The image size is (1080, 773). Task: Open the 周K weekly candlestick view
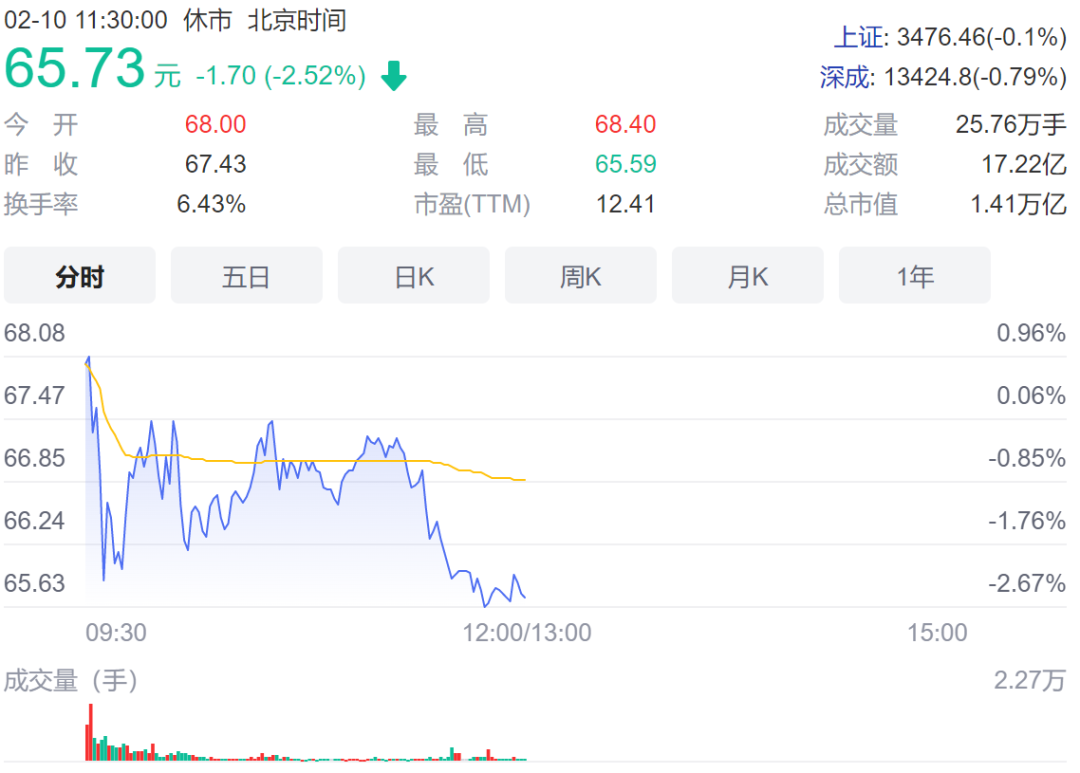pyautogui.click(x=580, y=276)
